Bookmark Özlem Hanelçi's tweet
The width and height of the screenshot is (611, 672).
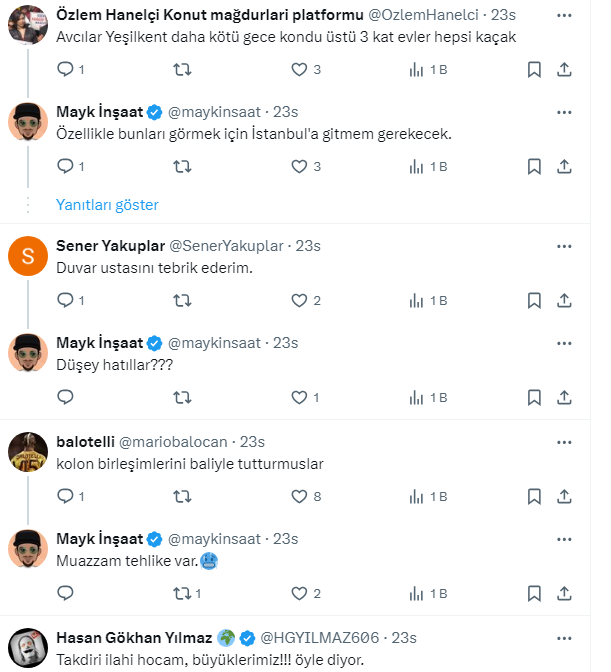534,70
